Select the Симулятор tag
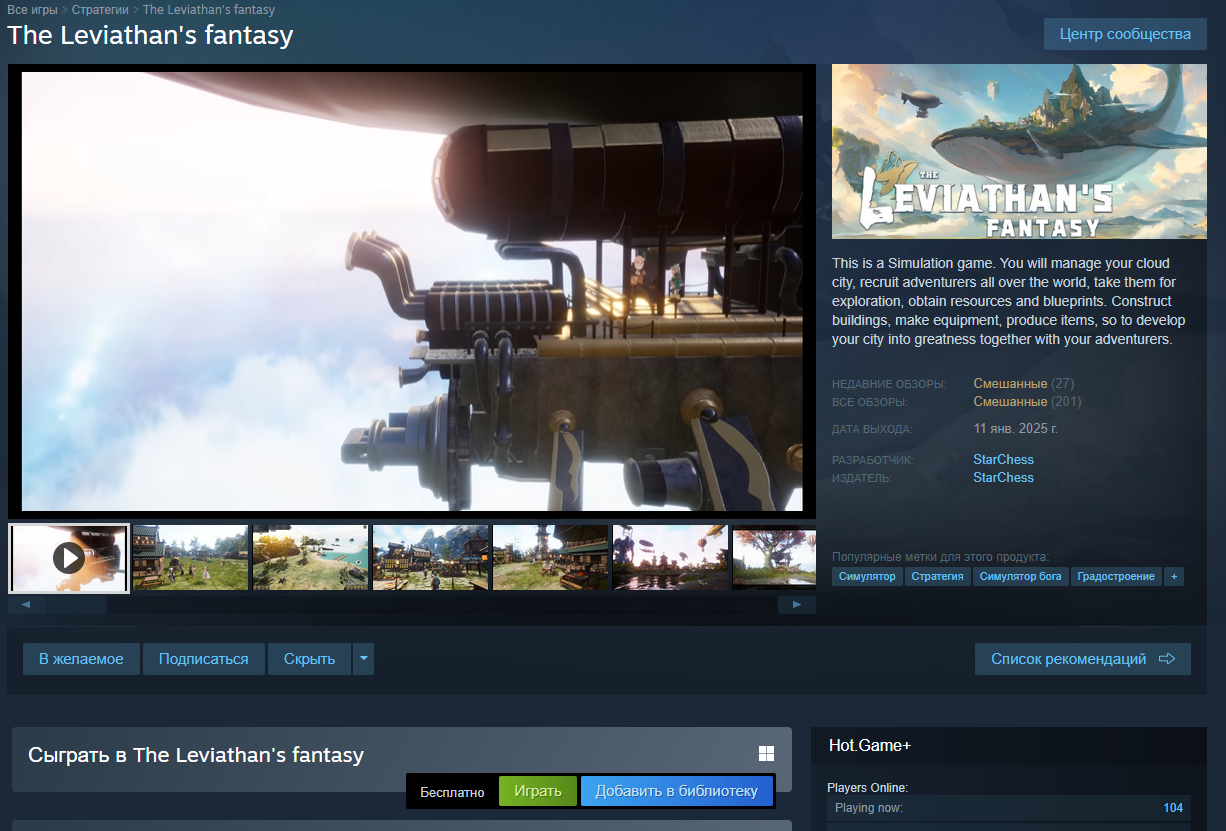Screen dimensions: 1226x831 [867, 576]
